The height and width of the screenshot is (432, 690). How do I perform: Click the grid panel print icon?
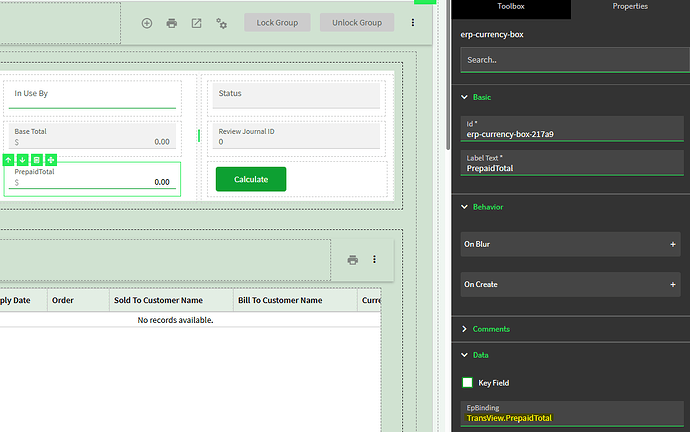[x=352, y=260]
